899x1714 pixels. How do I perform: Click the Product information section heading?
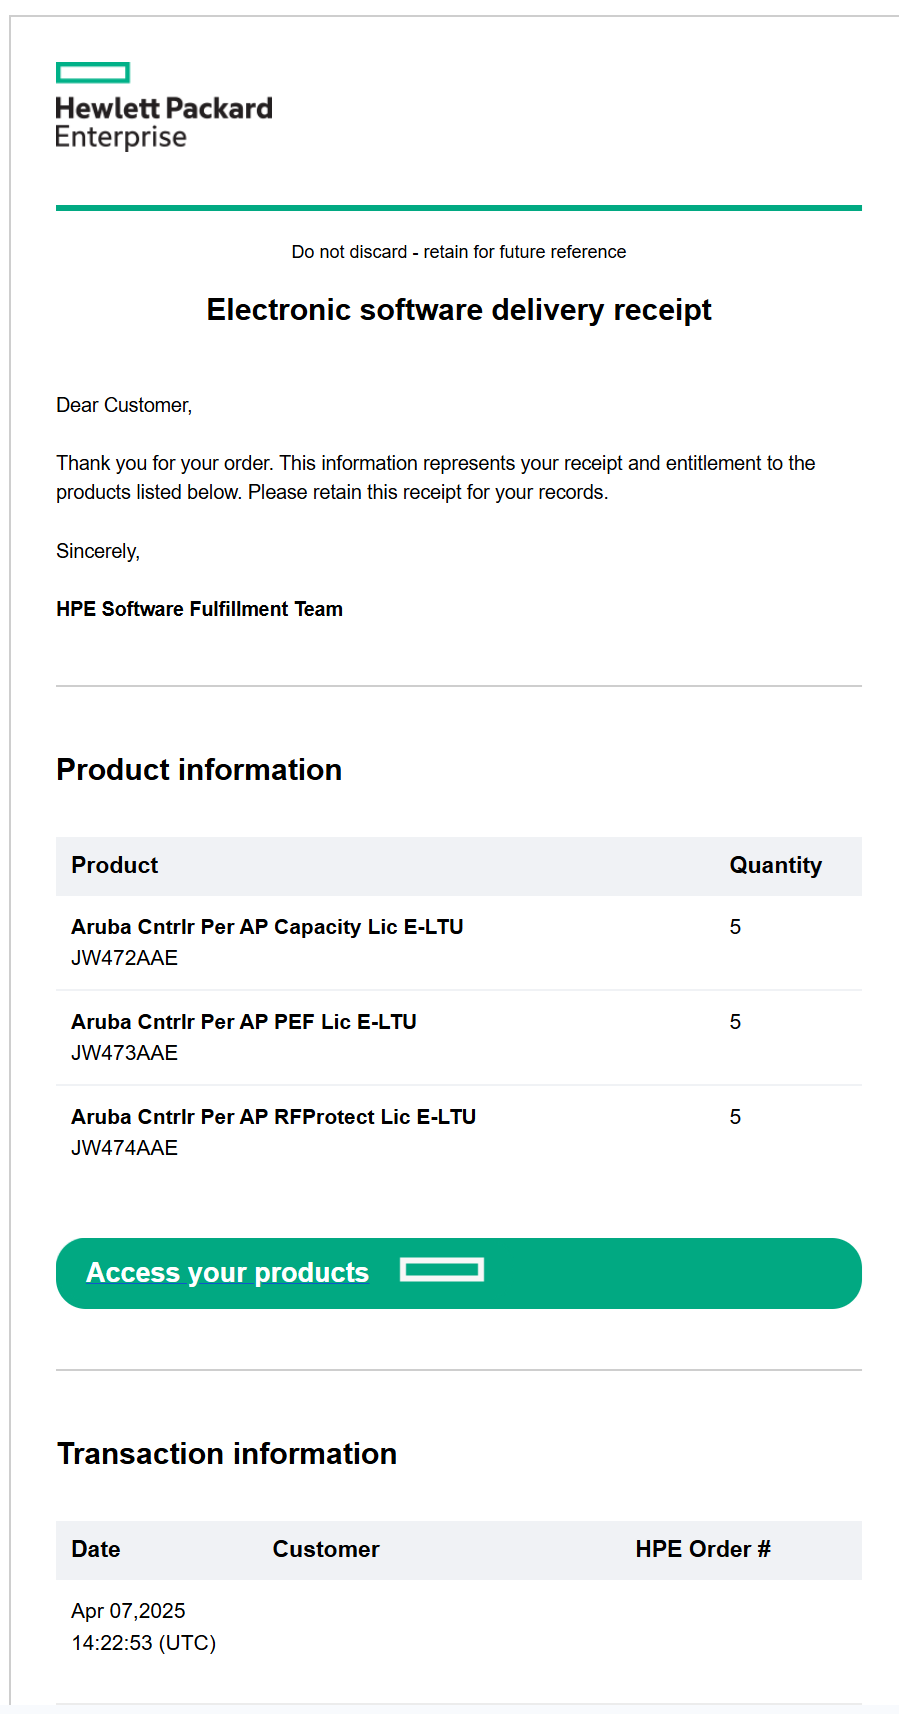(199, 770)
